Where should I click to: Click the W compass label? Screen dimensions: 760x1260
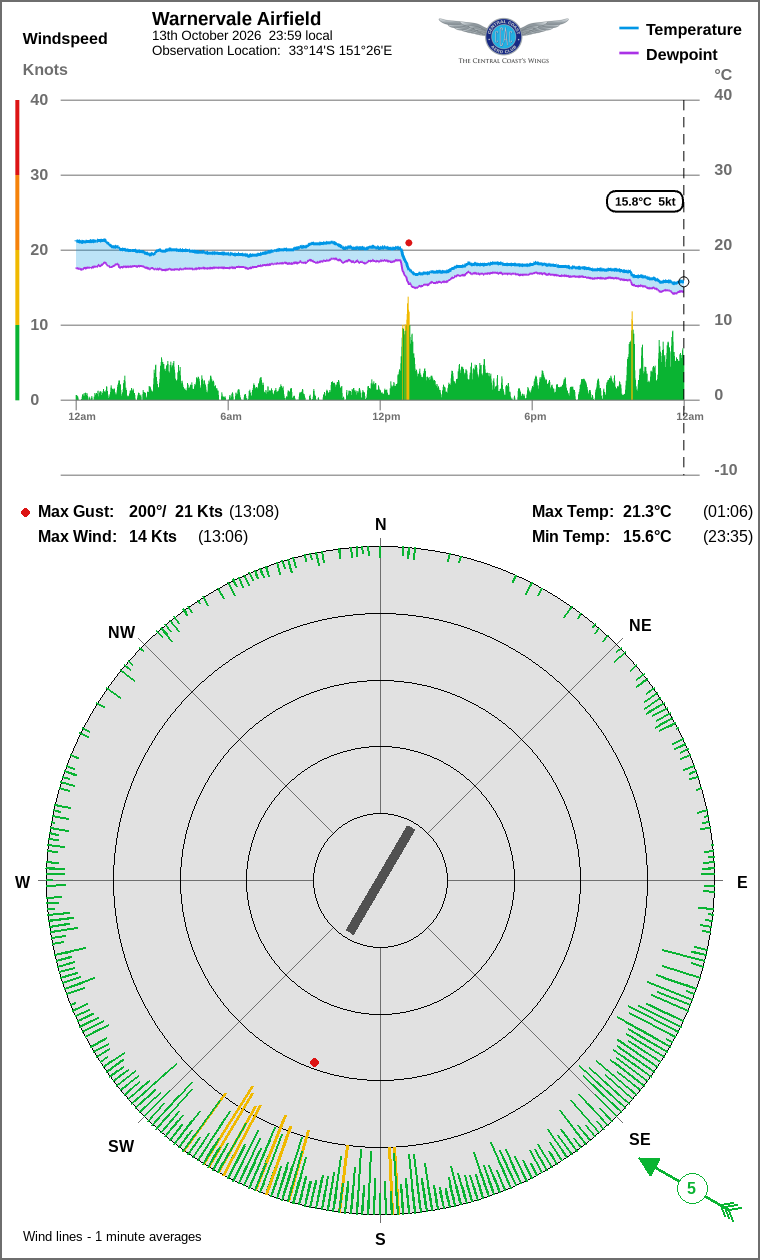point(22,882)
